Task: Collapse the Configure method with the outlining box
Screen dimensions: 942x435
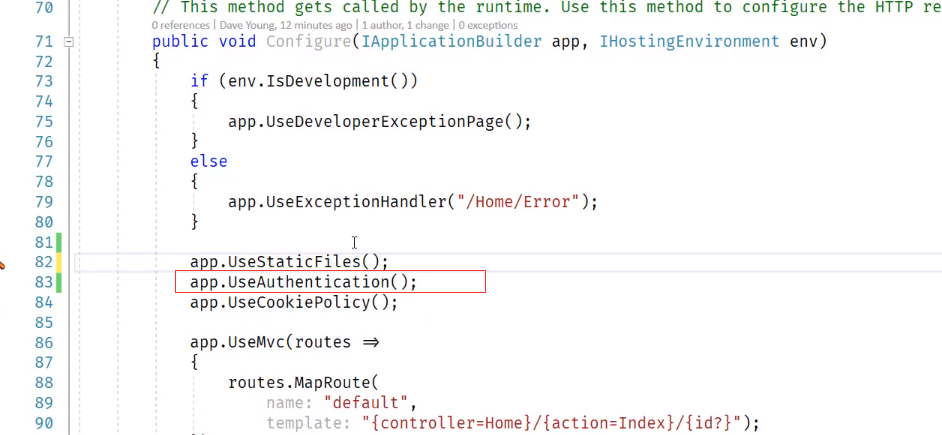Action: tap(69, 42)
